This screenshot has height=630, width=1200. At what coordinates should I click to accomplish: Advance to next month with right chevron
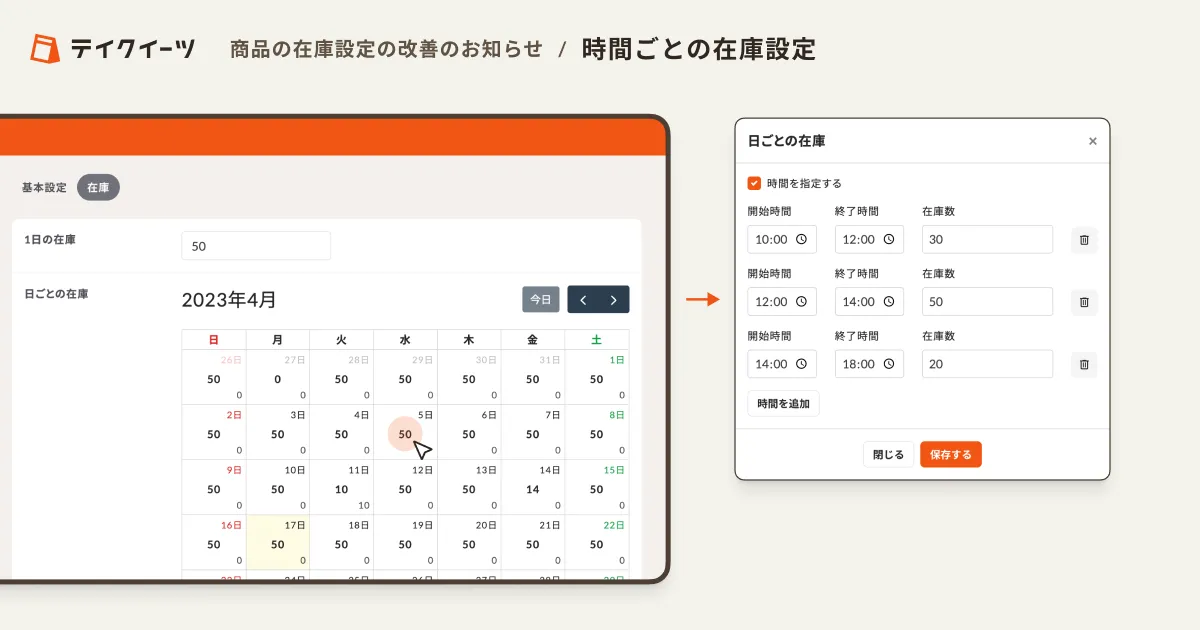pyautogui.click(x=614, y=299)
